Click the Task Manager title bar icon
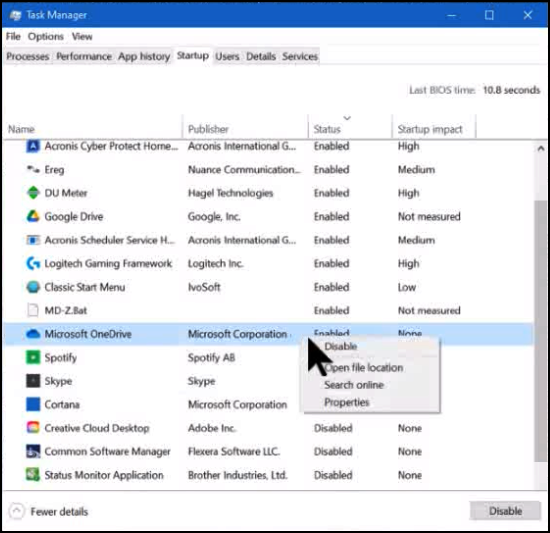 [15, 15]
